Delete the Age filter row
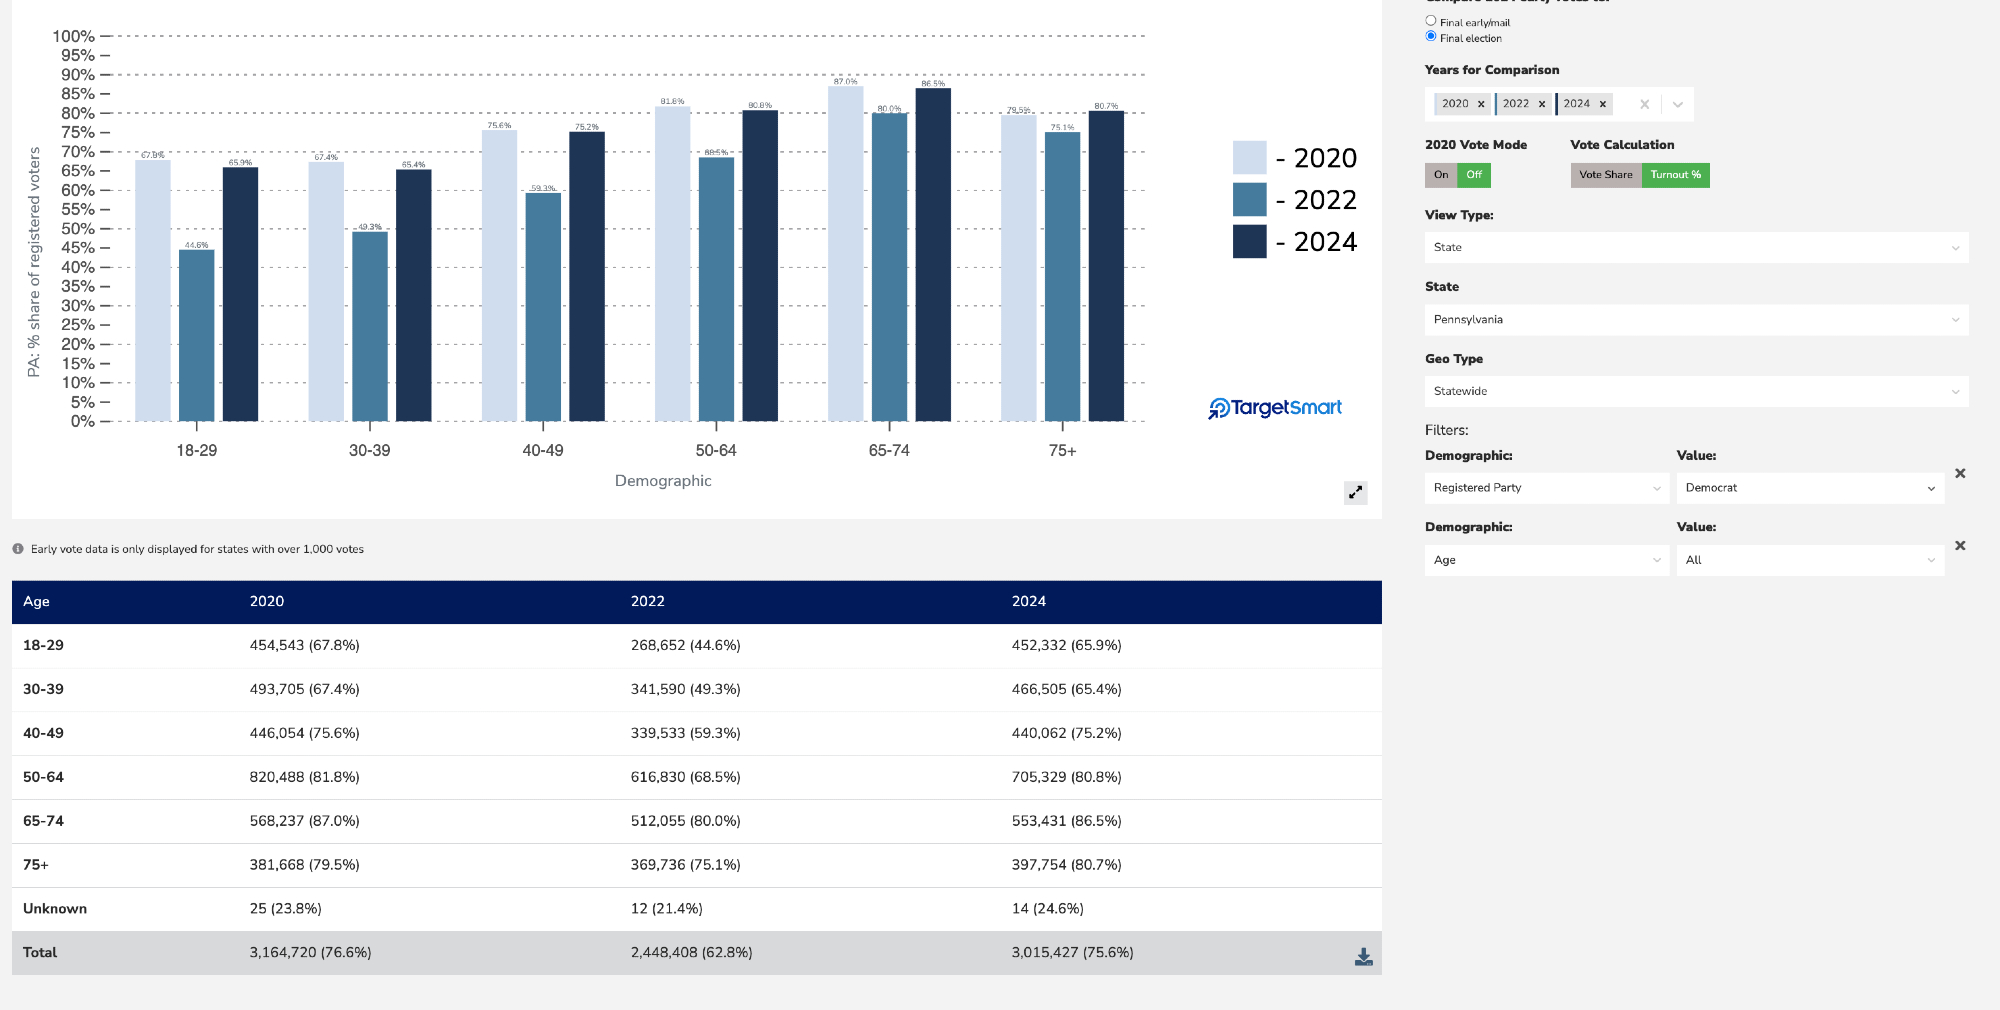Image resolution: width=2000 pixels, height=1010 pixels. [1960, 546]
